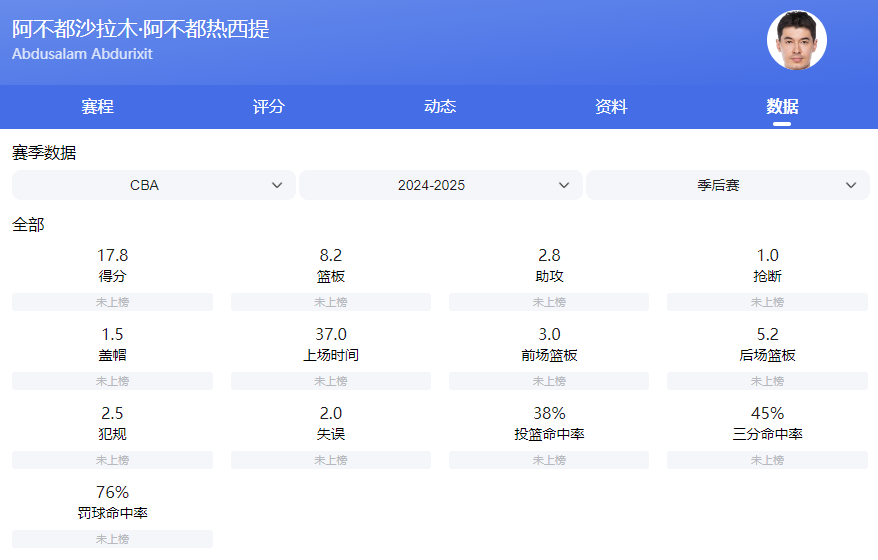Click the 未上榜 bar under 失误
This screenshot has height=560, width=878.
click(x=331, y=460)
